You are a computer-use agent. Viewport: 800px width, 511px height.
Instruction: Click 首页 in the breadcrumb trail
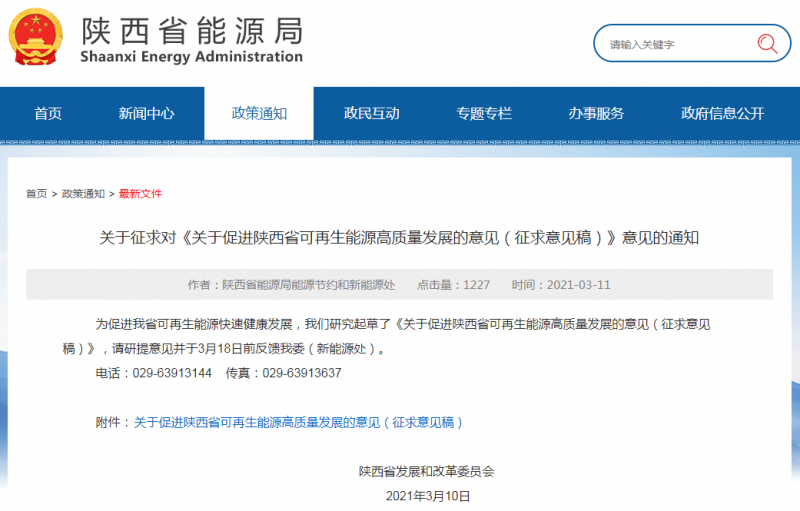(36, 194)
